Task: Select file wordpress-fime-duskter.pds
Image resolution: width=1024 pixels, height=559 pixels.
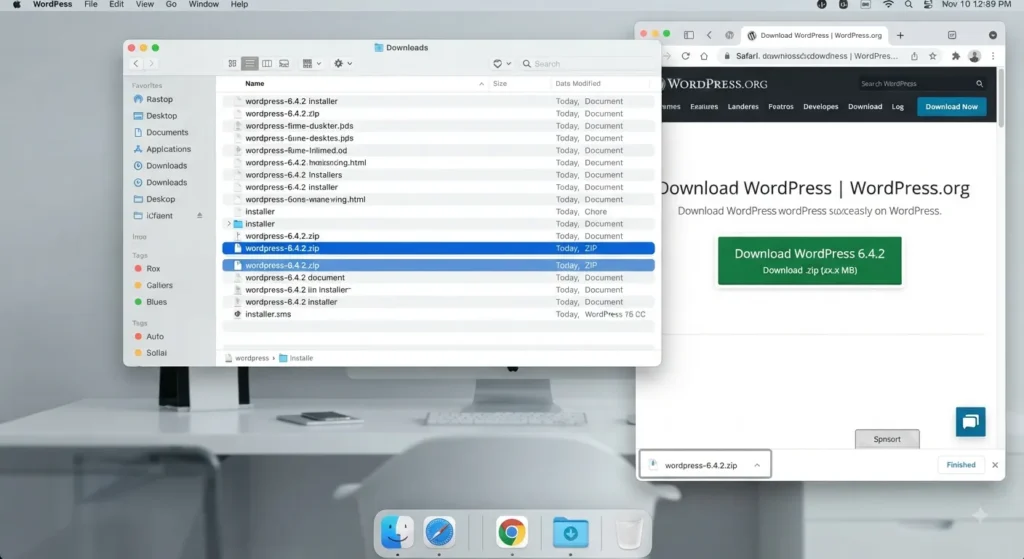Action: pos(438,125)
